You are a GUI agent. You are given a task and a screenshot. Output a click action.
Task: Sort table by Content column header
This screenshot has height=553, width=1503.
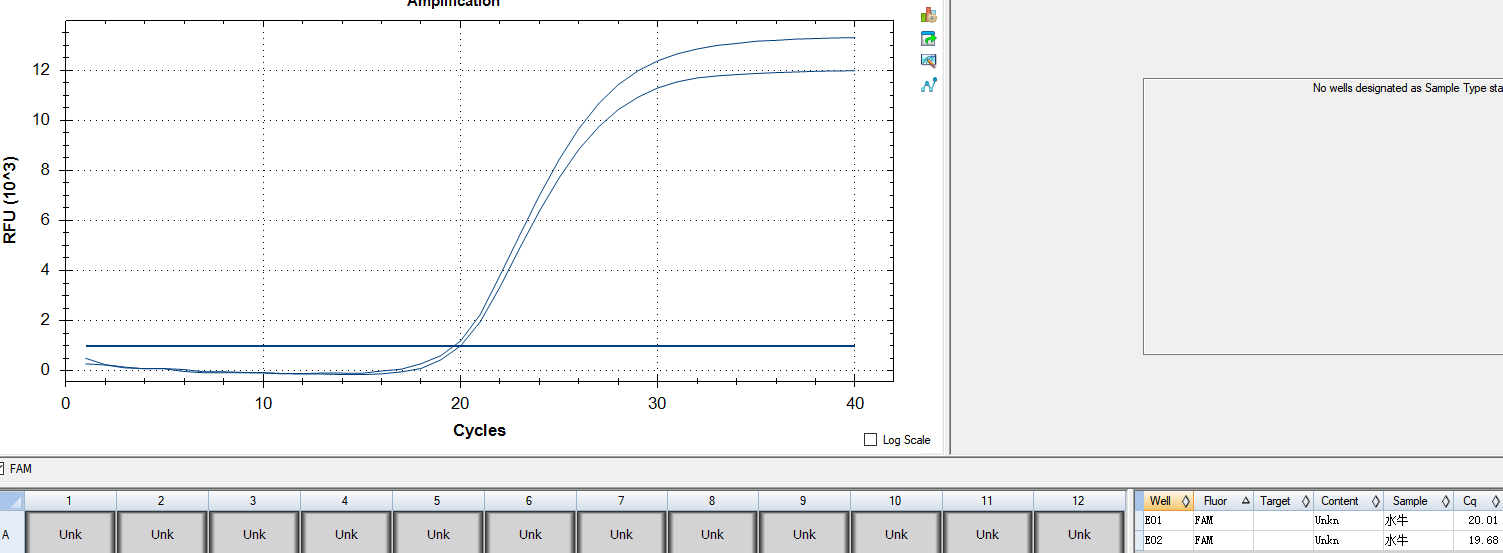(1348, 501)
